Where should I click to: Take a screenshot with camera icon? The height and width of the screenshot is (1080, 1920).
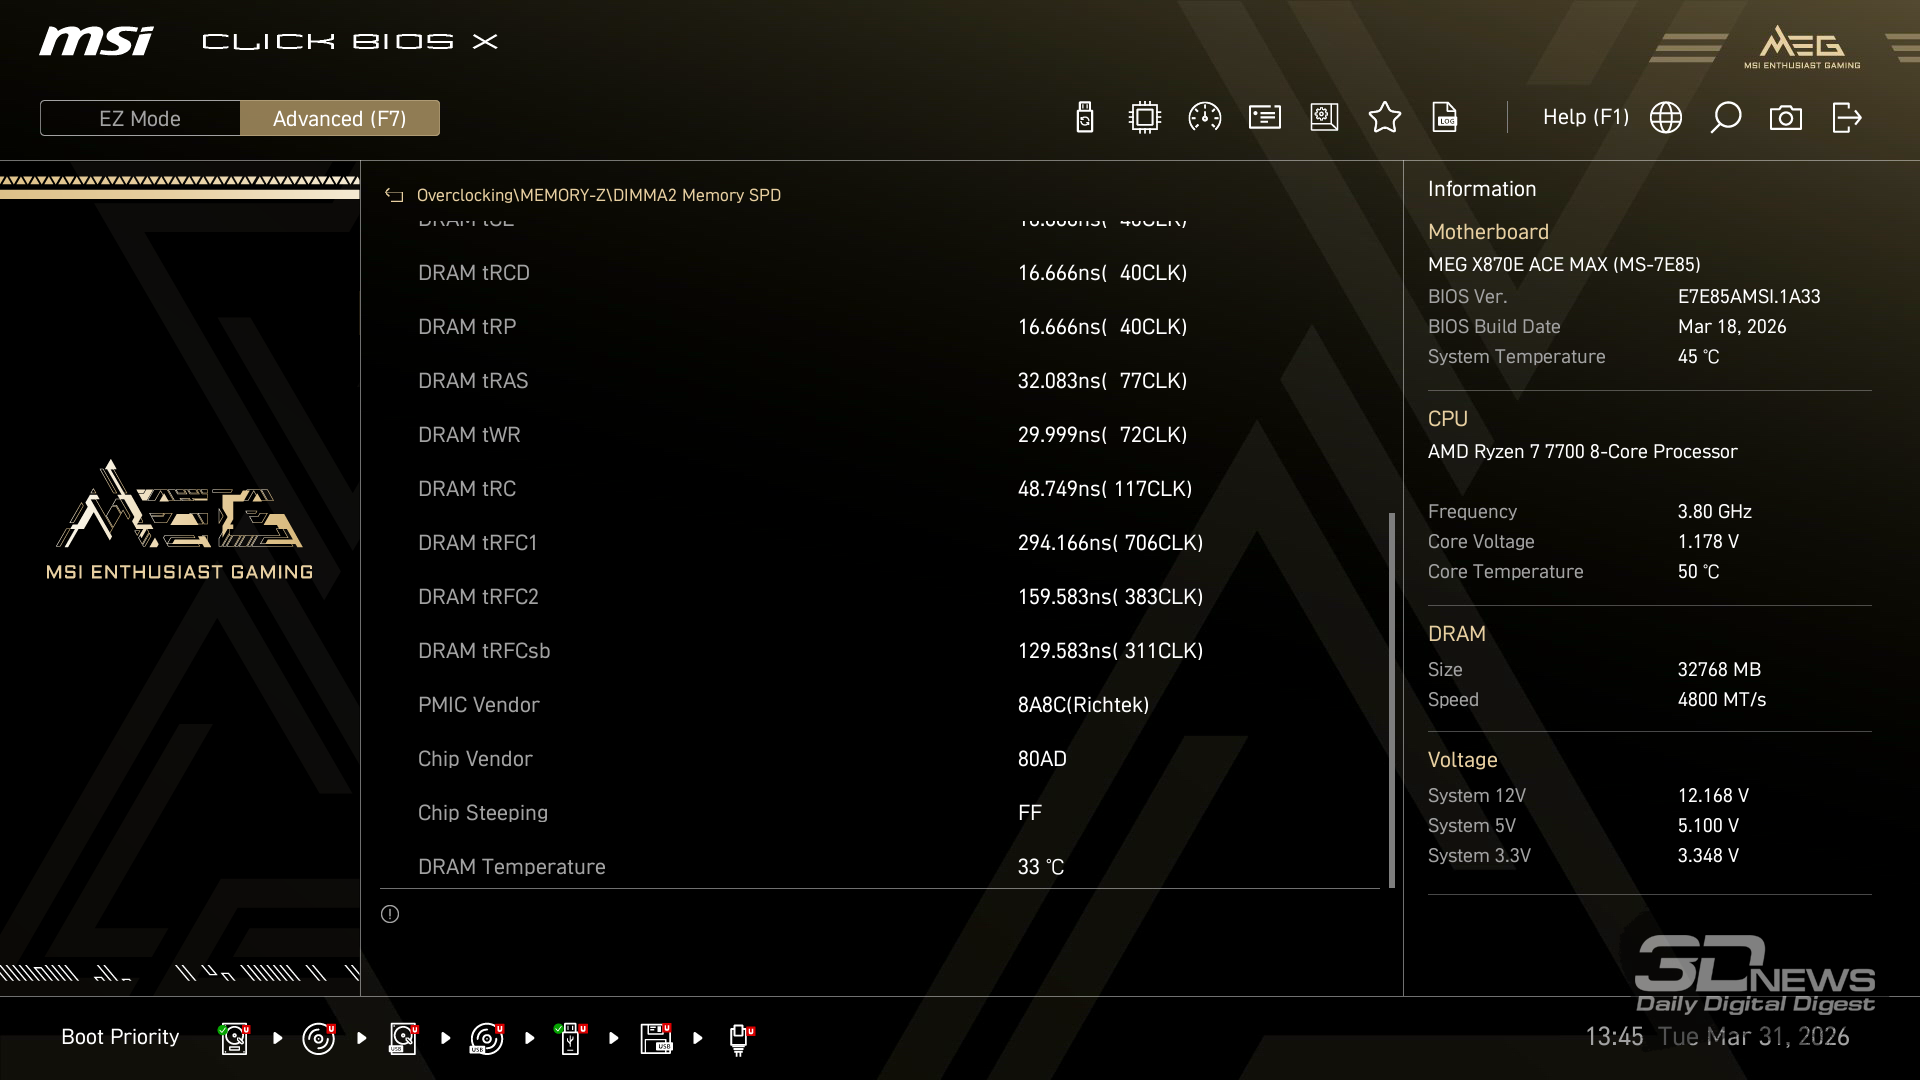pos(1785,118)
